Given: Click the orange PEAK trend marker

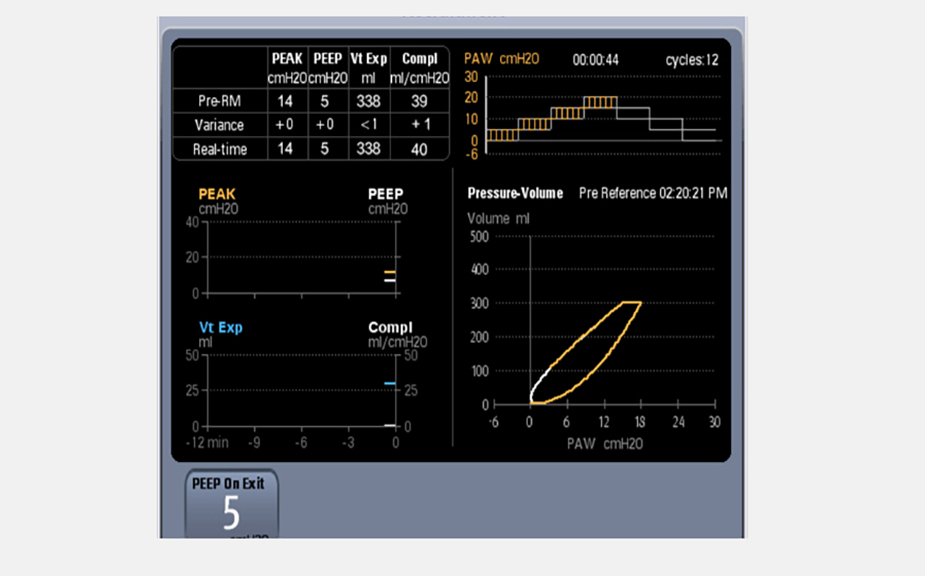Looking at the screenshot, I should (390, 272).
